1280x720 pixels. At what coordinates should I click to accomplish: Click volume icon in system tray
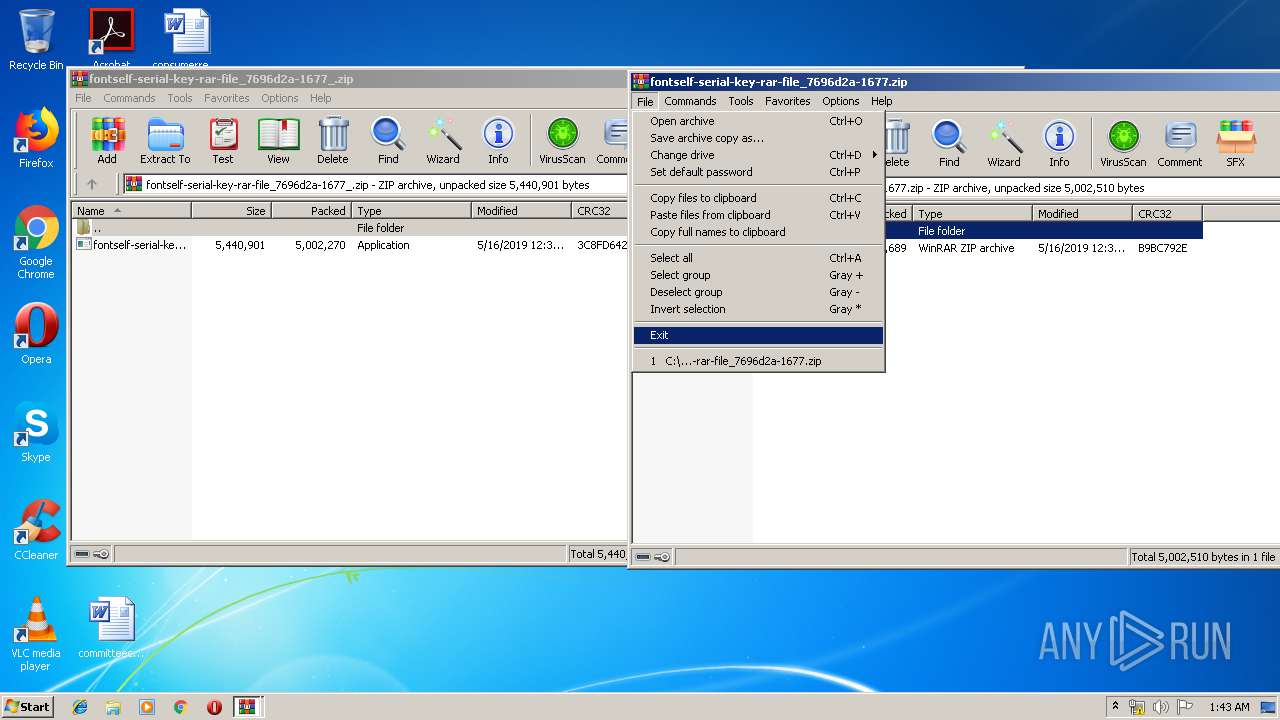1160,707
